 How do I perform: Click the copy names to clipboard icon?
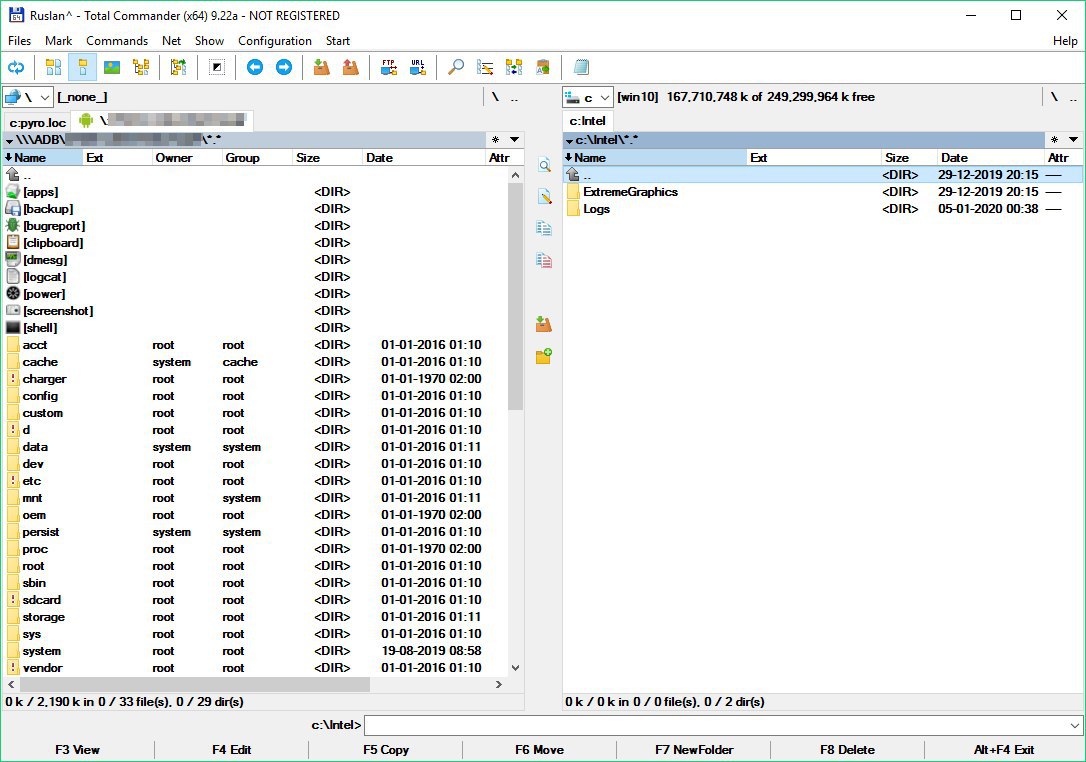click(x=543, y=67)
